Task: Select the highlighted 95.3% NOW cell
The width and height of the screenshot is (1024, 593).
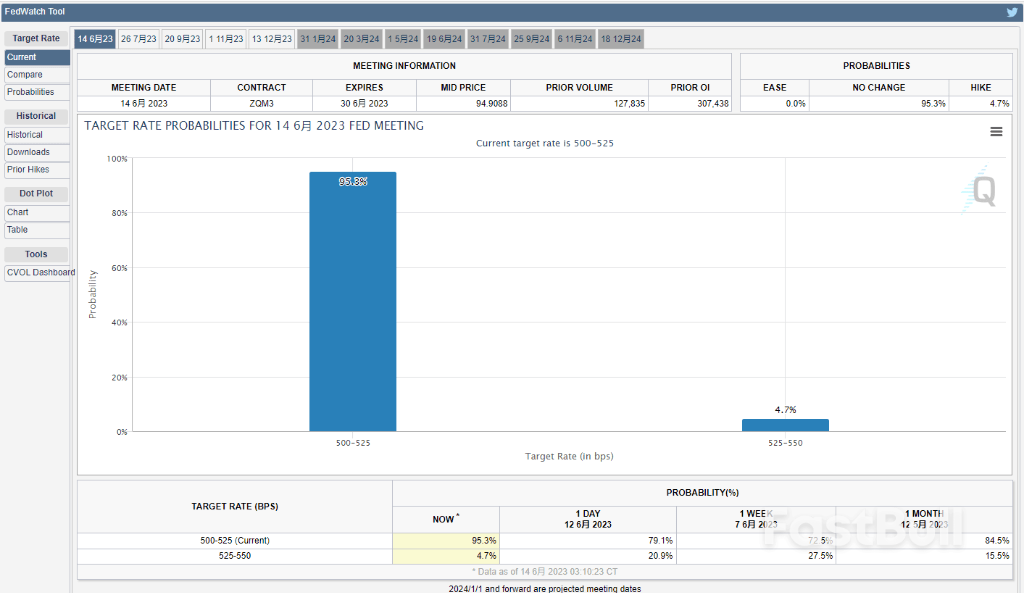Action: click(446, 540)
